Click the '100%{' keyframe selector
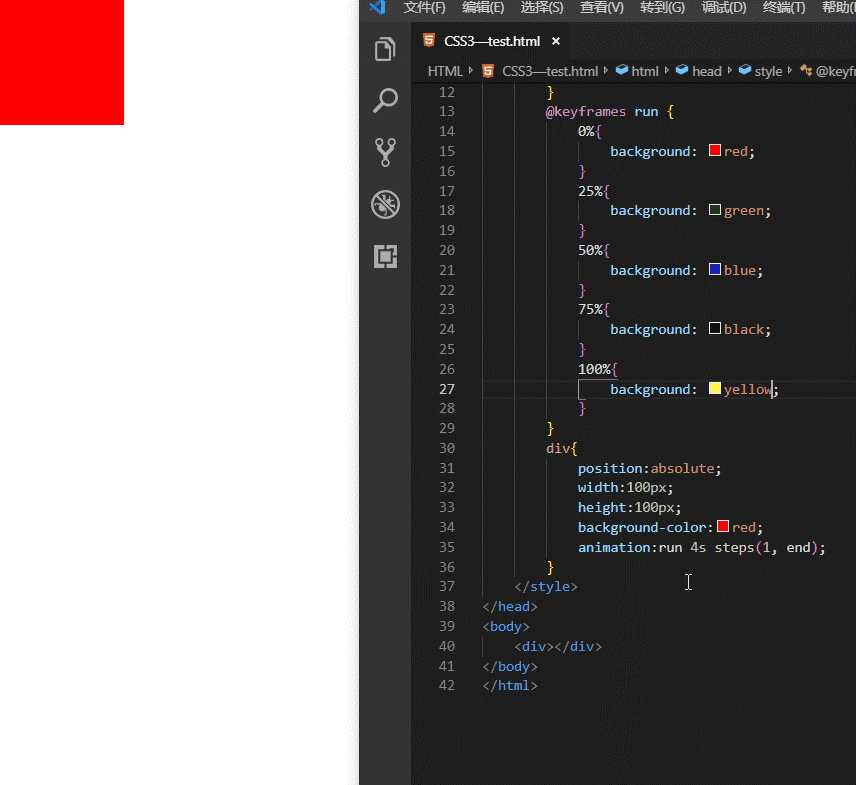Screen dimensions: 856x785 click(598, 369)
